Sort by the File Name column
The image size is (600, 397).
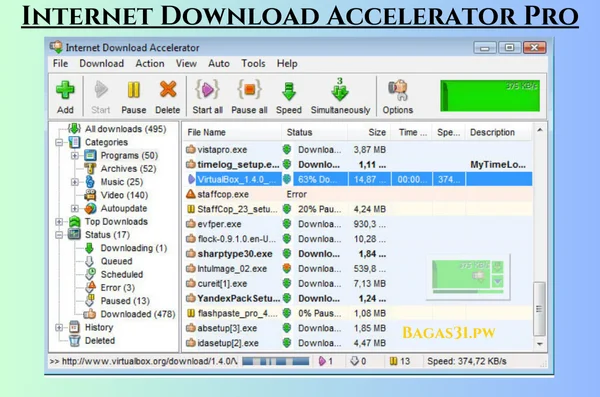pyautogui.click(x=232, y=132)
